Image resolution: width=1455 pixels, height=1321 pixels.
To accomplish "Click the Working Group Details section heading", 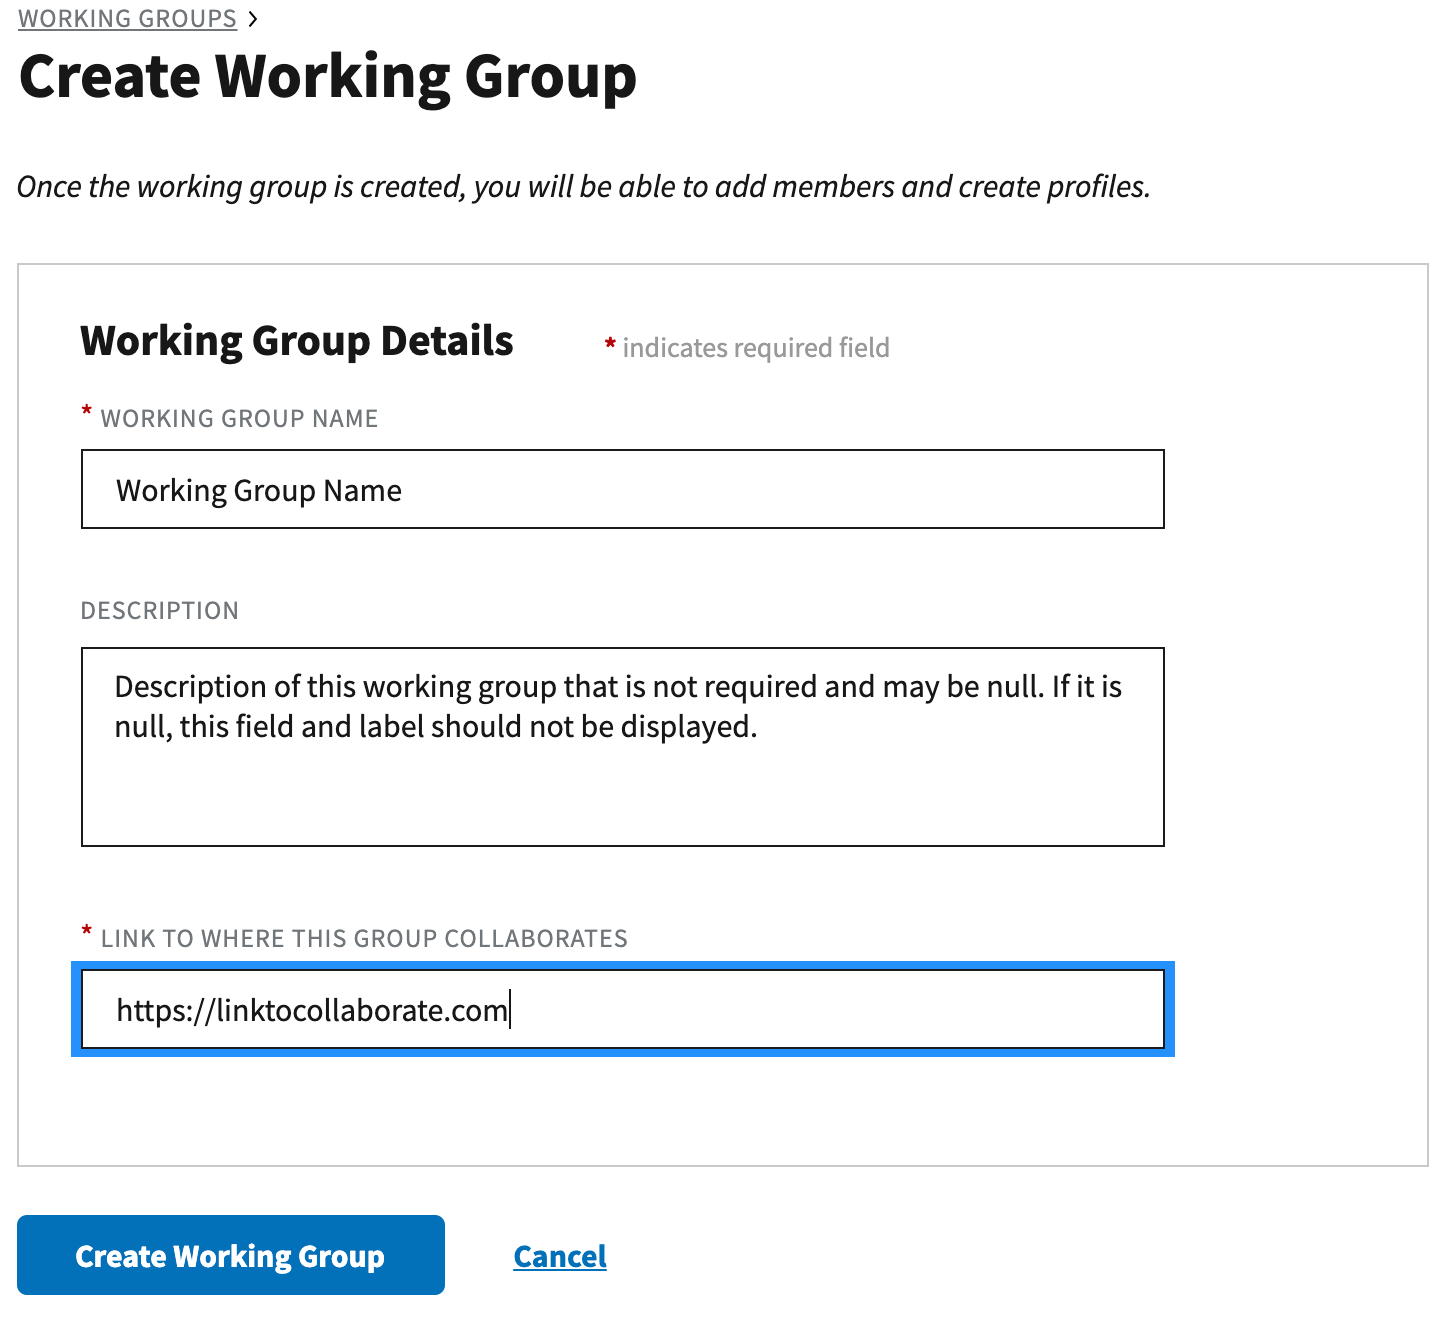I will (297, 342).
